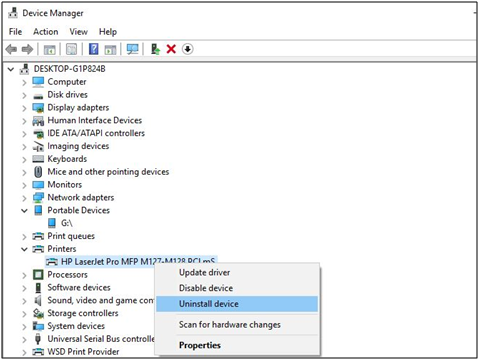This screenshot has width=480, height=360.
Task: Click the Help question-mark toolbar icon
Action: click(94, 49)
